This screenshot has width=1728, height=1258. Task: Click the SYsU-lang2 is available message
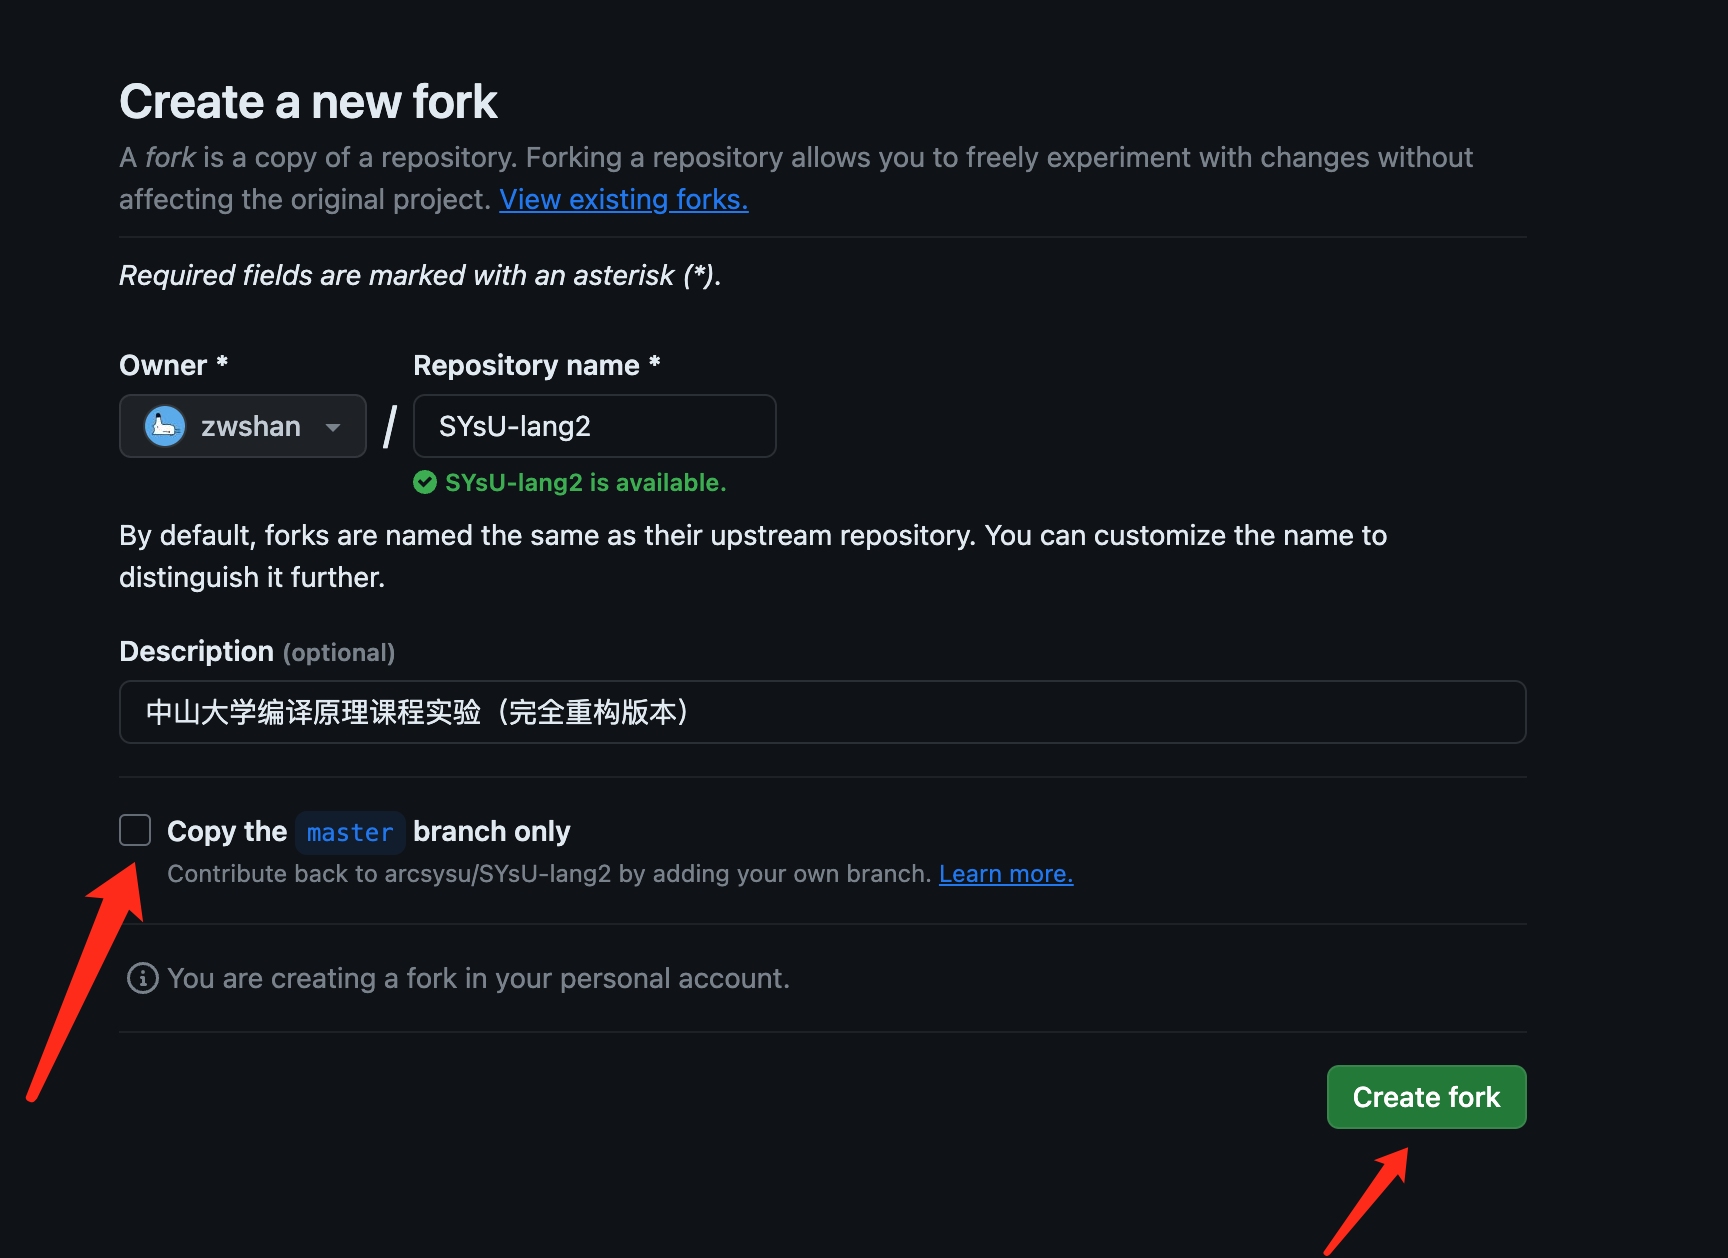pos(583,482)
